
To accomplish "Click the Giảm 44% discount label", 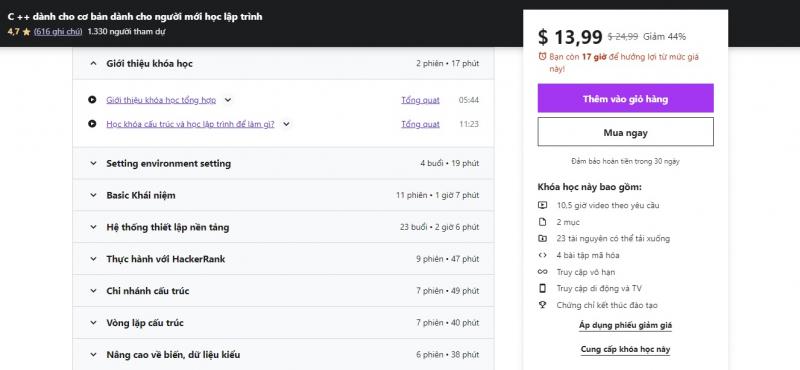I will [664, 37].
